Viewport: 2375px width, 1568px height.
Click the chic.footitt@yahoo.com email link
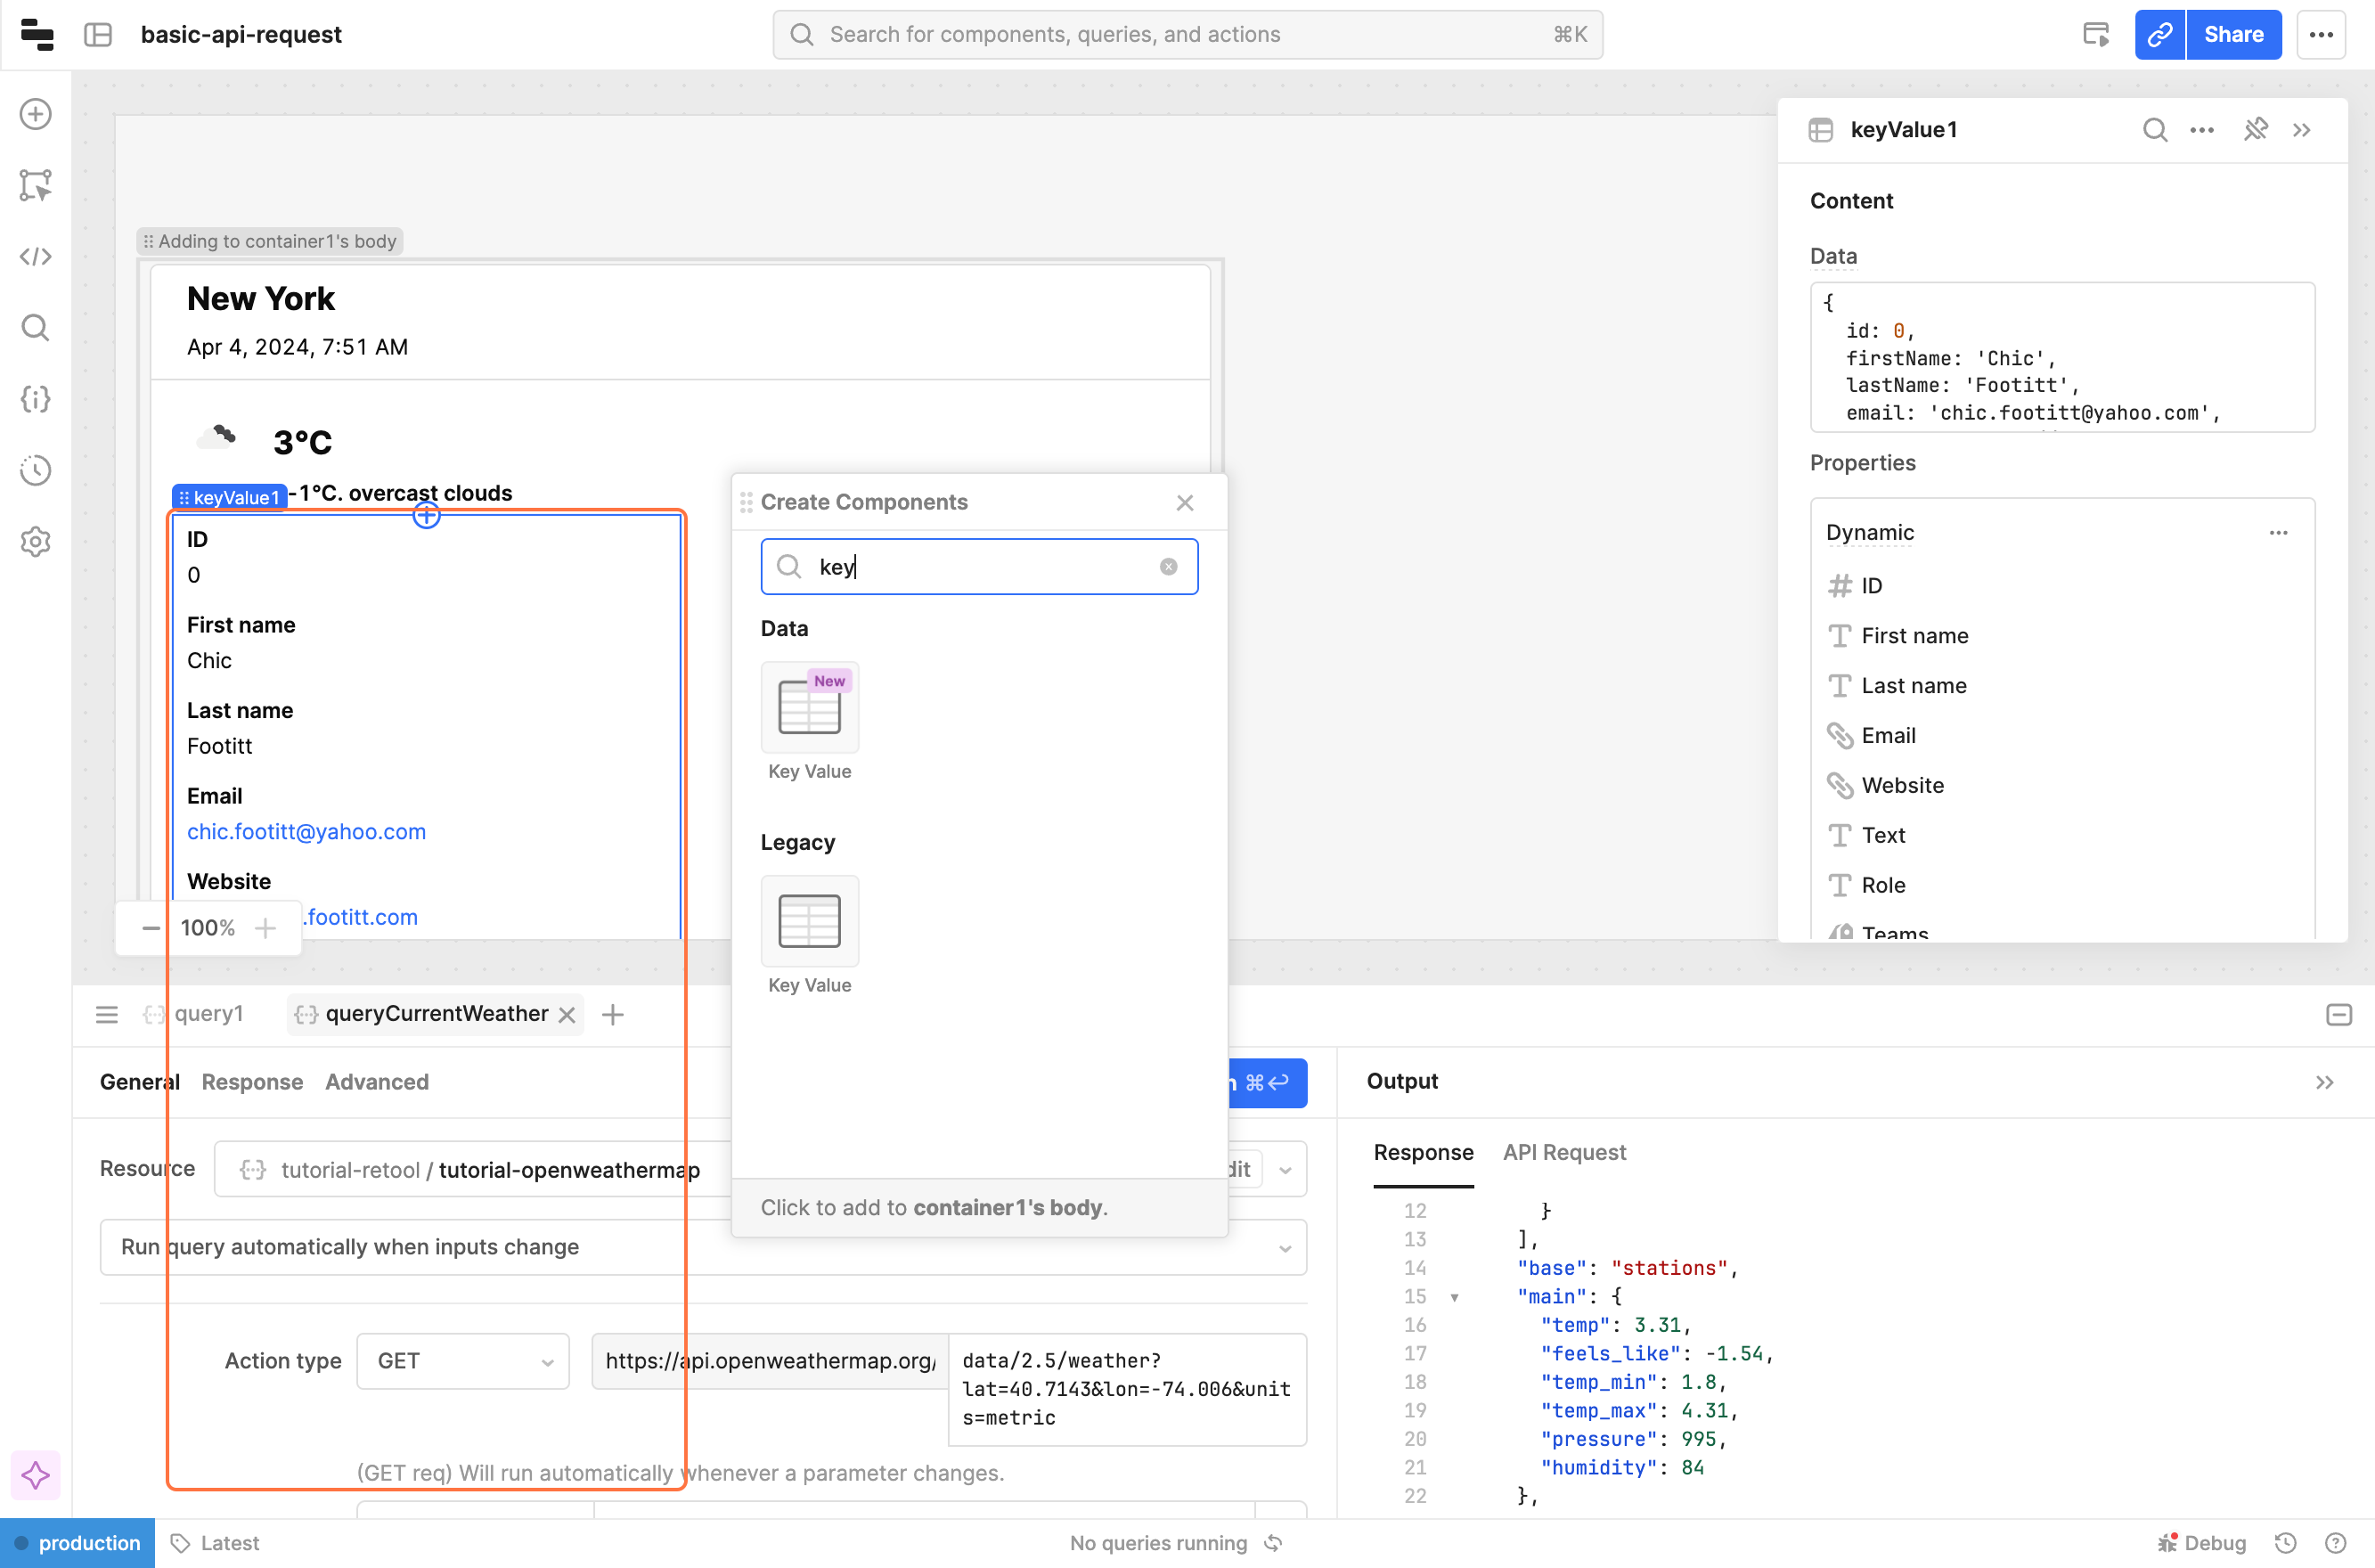[x=306, y=832]
